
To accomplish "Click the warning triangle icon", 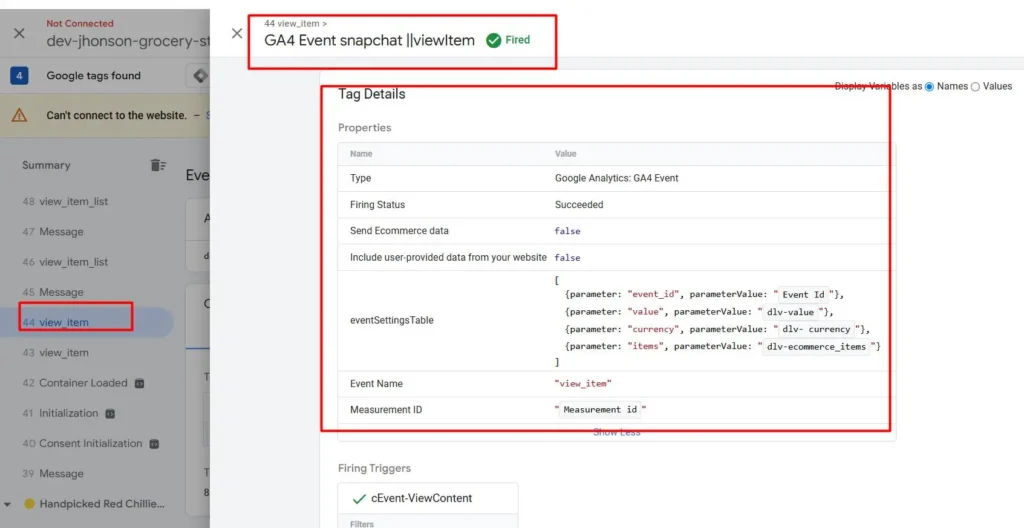I will pos(20,115).
